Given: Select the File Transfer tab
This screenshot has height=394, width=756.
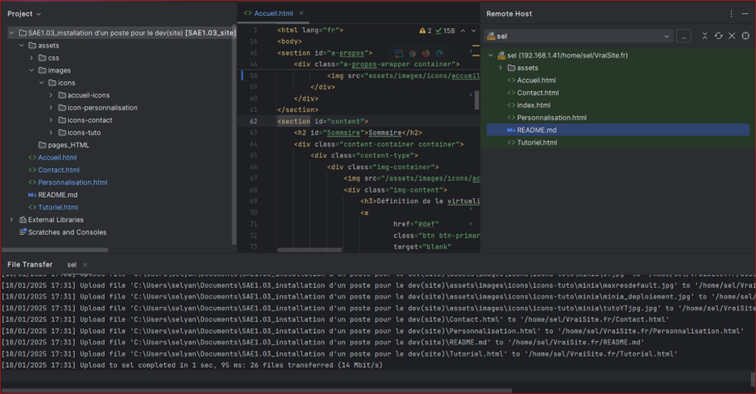Looking at the screenshot, I should click(30, 265).
